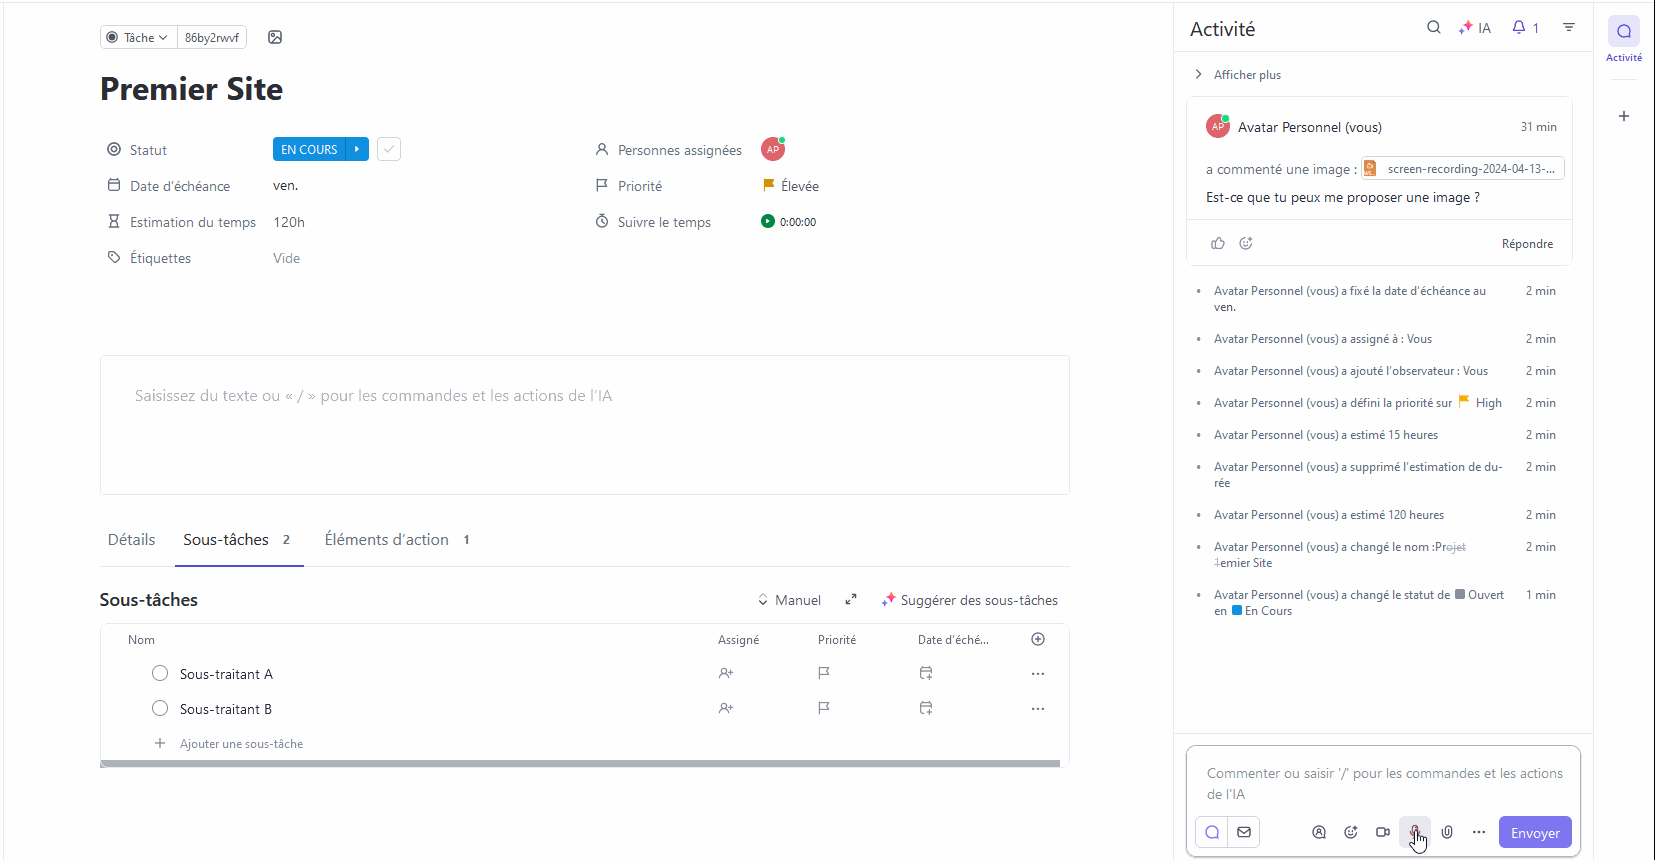Switch to email mode in the composer
Screen dimensions: 1655x860
1244,832
